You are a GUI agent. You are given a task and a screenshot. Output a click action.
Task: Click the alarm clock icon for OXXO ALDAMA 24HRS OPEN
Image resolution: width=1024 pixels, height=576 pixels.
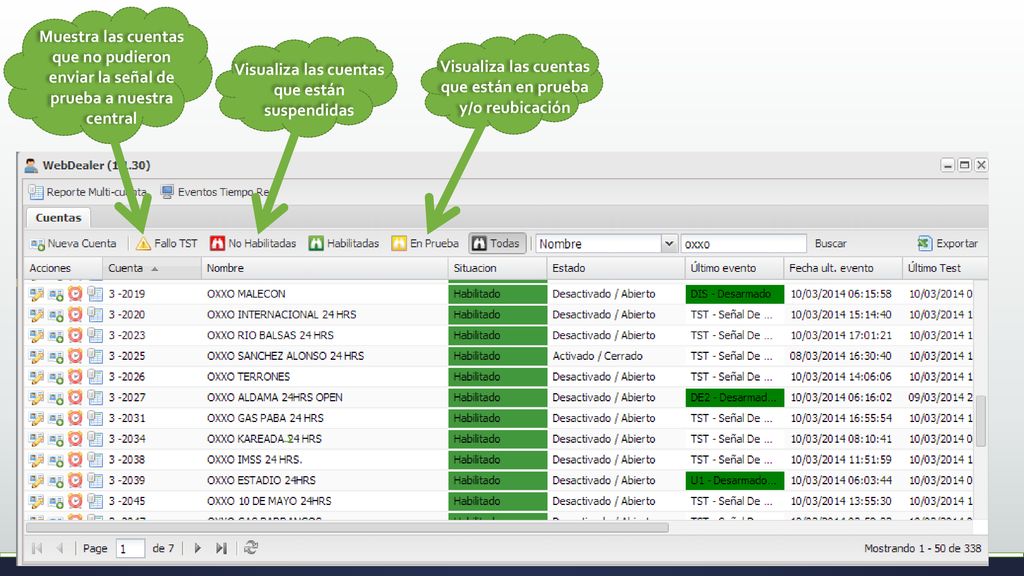(x=76, y=398)
